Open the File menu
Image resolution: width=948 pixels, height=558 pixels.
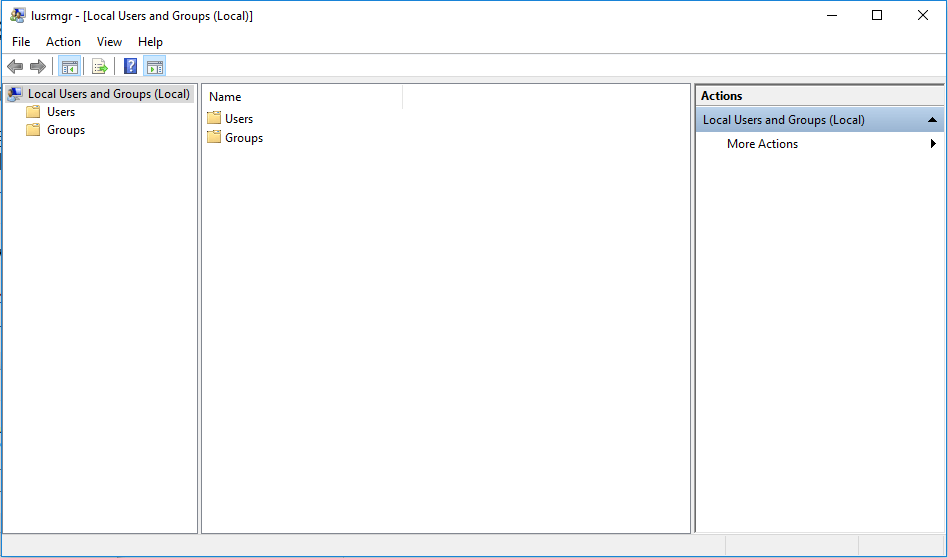(x=21, y=42)
